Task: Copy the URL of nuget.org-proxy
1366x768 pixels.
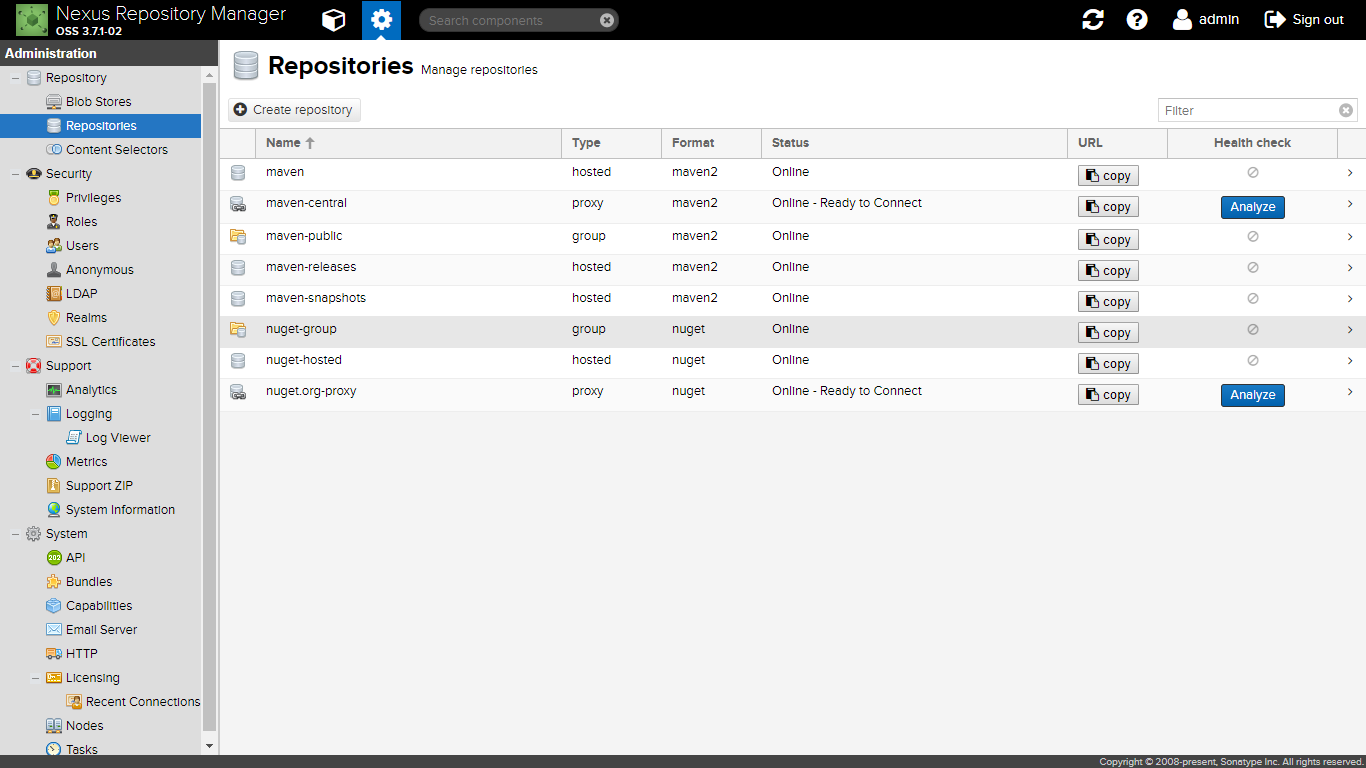Action: (x=1107, y=394)
